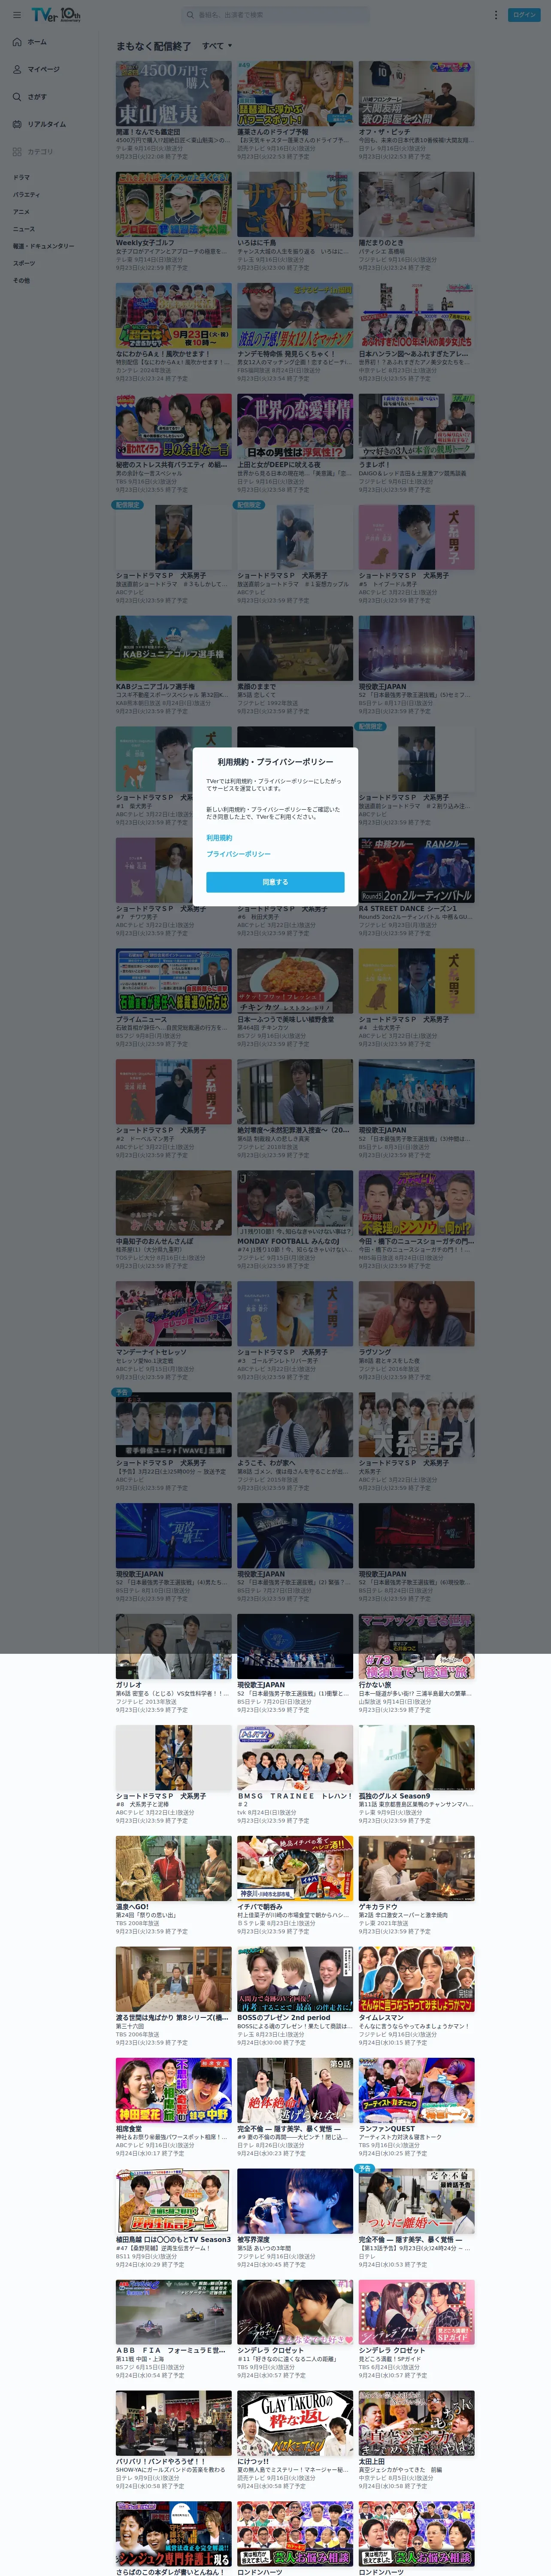The image size is (551, 2576).
Task: Open MONDAY FOOTBALL みんなのJ thumbnail
Action: (295, 1203)
